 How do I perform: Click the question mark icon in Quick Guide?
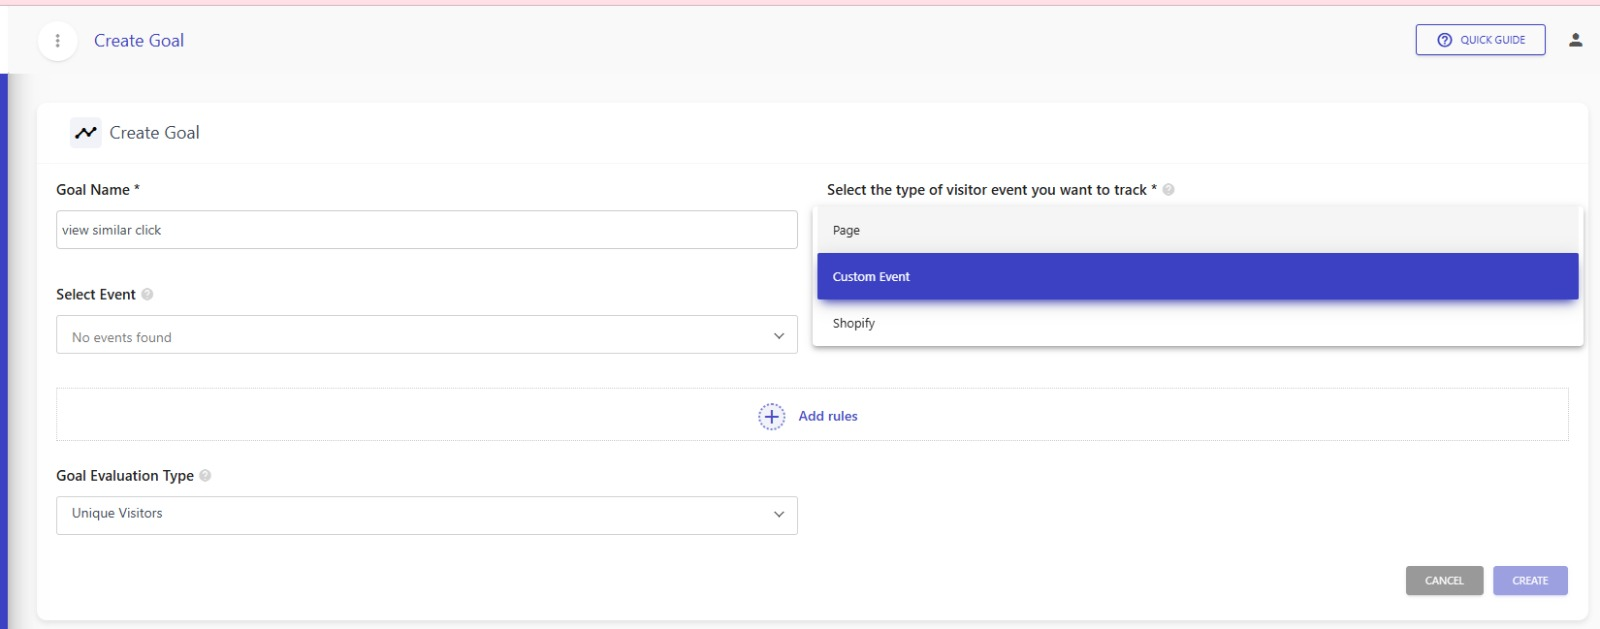click(x=1444, y=40)
